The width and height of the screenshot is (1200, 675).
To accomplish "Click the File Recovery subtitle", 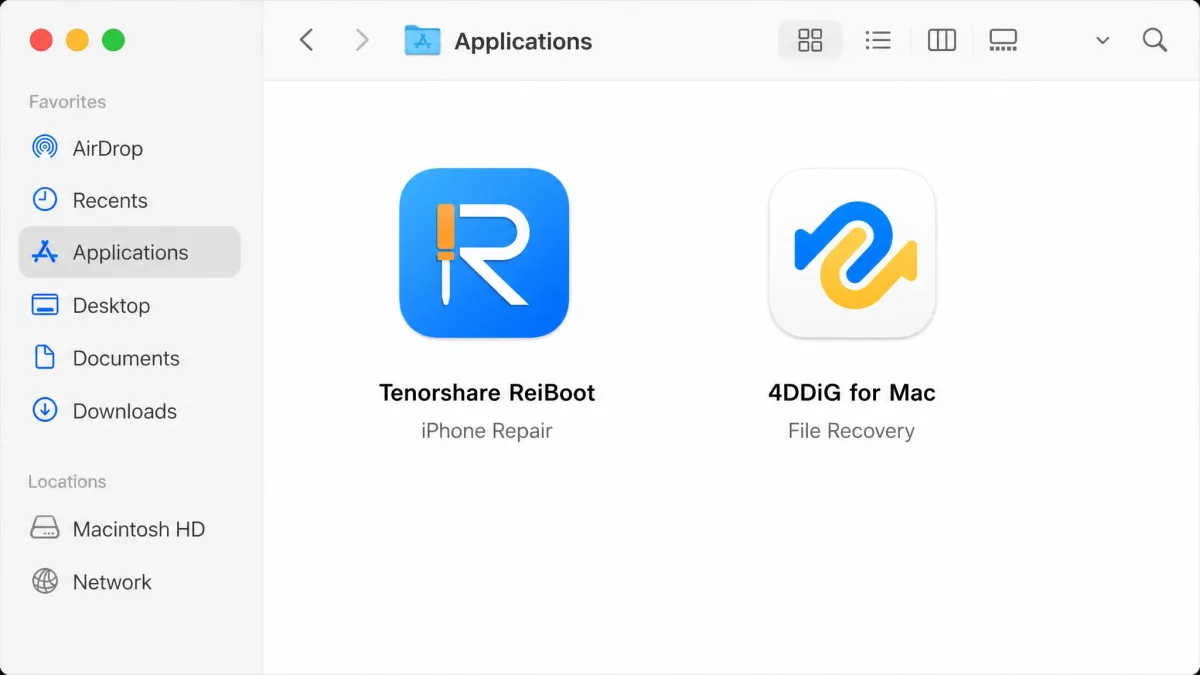I will (x=852, y=431).
